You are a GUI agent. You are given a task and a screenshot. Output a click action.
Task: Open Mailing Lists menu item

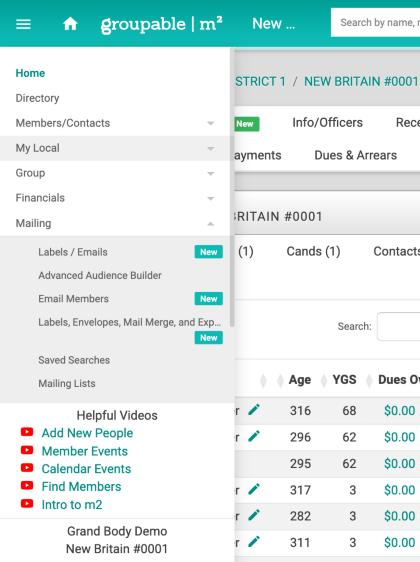[67, 383]
